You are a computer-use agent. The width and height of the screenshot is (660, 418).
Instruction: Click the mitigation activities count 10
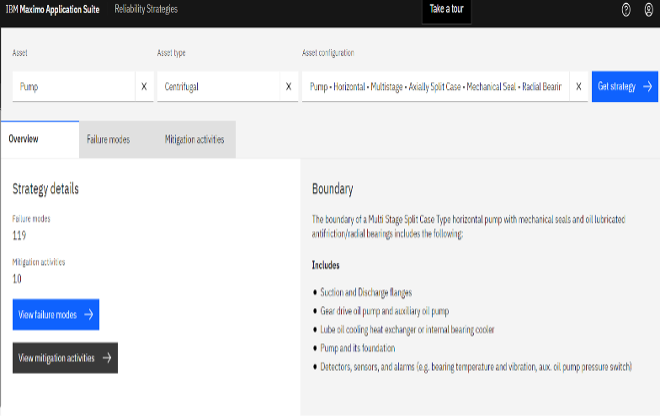pos(17,279)
